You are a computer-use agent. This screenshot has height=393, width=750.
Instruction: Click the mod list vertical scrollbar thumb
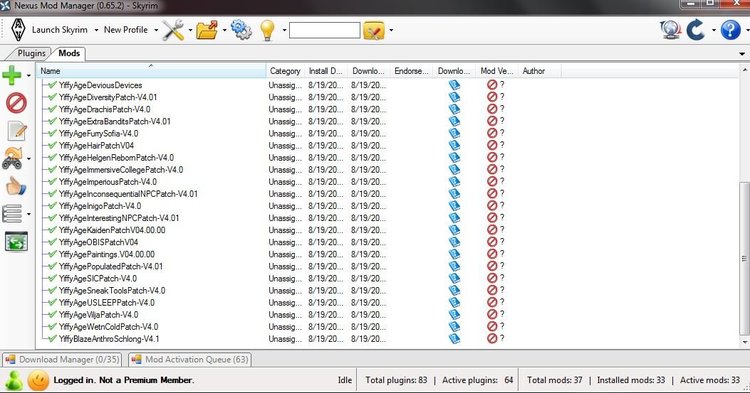[744, 258]
